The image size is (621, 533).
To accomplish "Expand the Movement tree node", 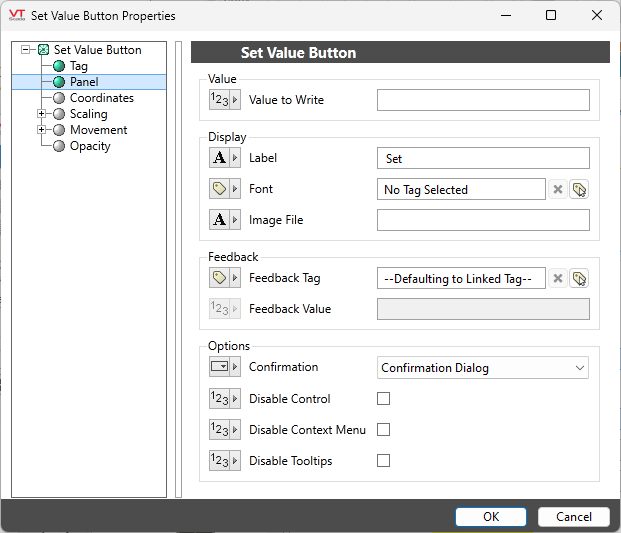I will pos(42,130).
